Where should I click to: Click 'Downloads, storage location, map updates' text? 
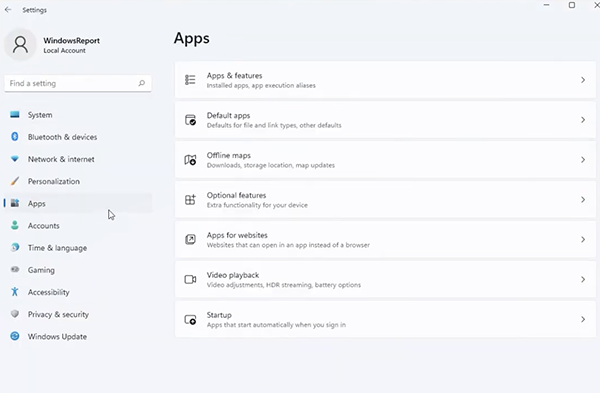(x=271, y=165)
